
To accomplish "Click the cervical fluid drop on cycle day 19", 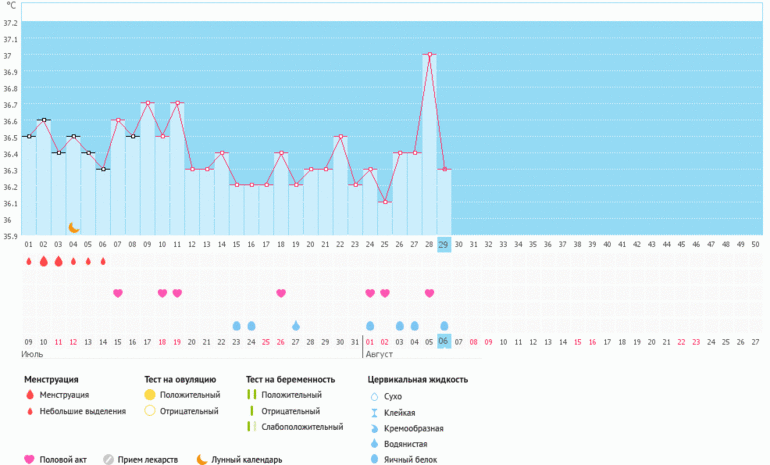I will click(296, 326).
